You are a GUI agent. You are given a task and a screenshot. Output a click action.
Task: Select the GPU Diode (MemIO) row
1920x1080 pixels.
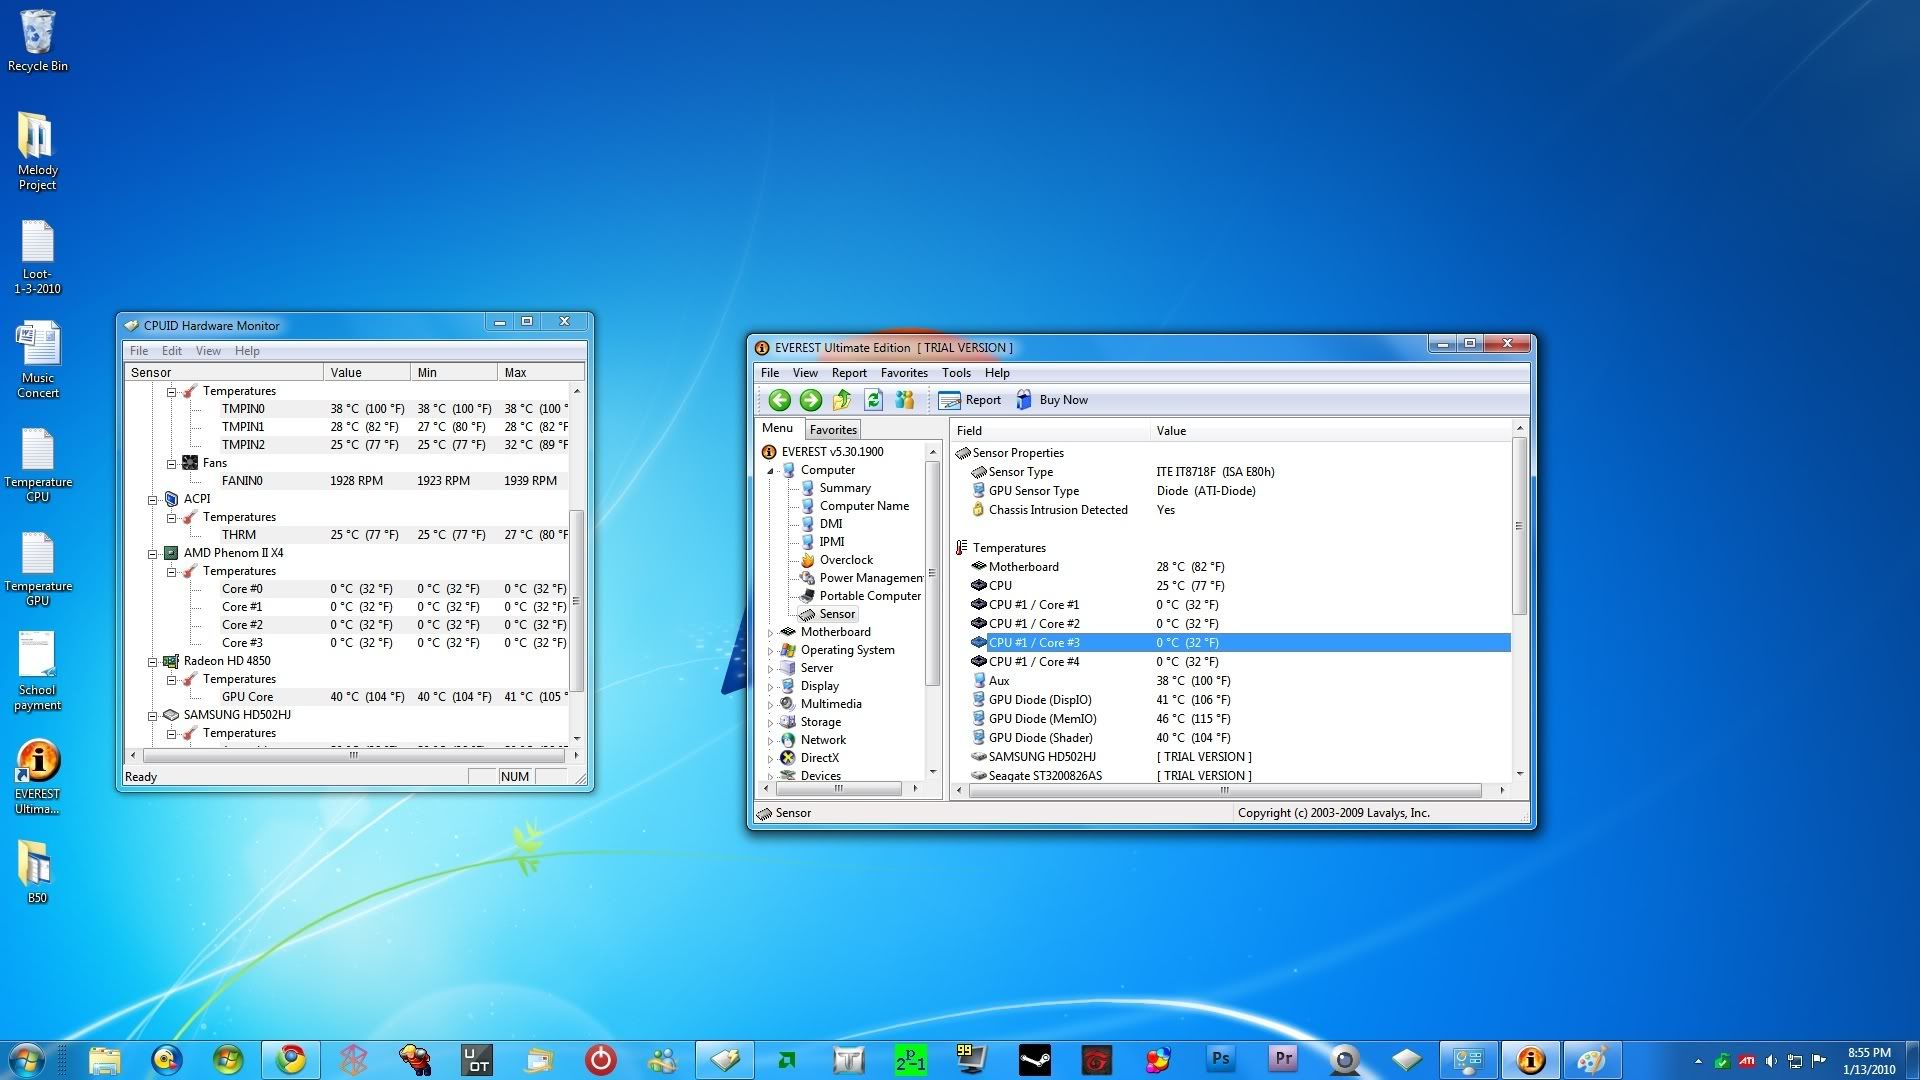[1240, 719]
